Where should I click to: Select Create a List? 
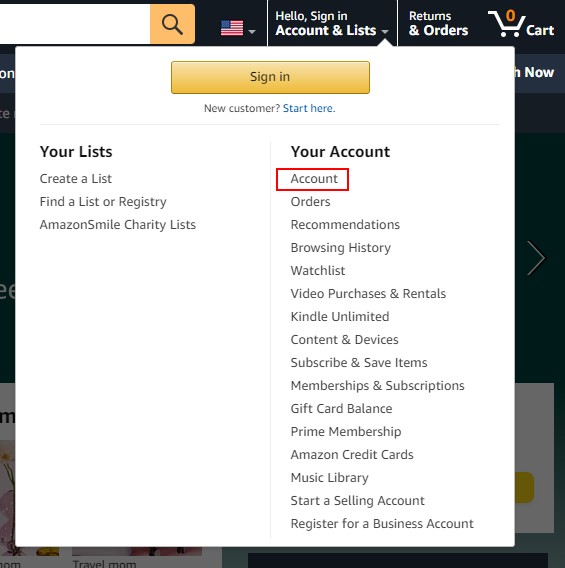click(x=76, y=179)
